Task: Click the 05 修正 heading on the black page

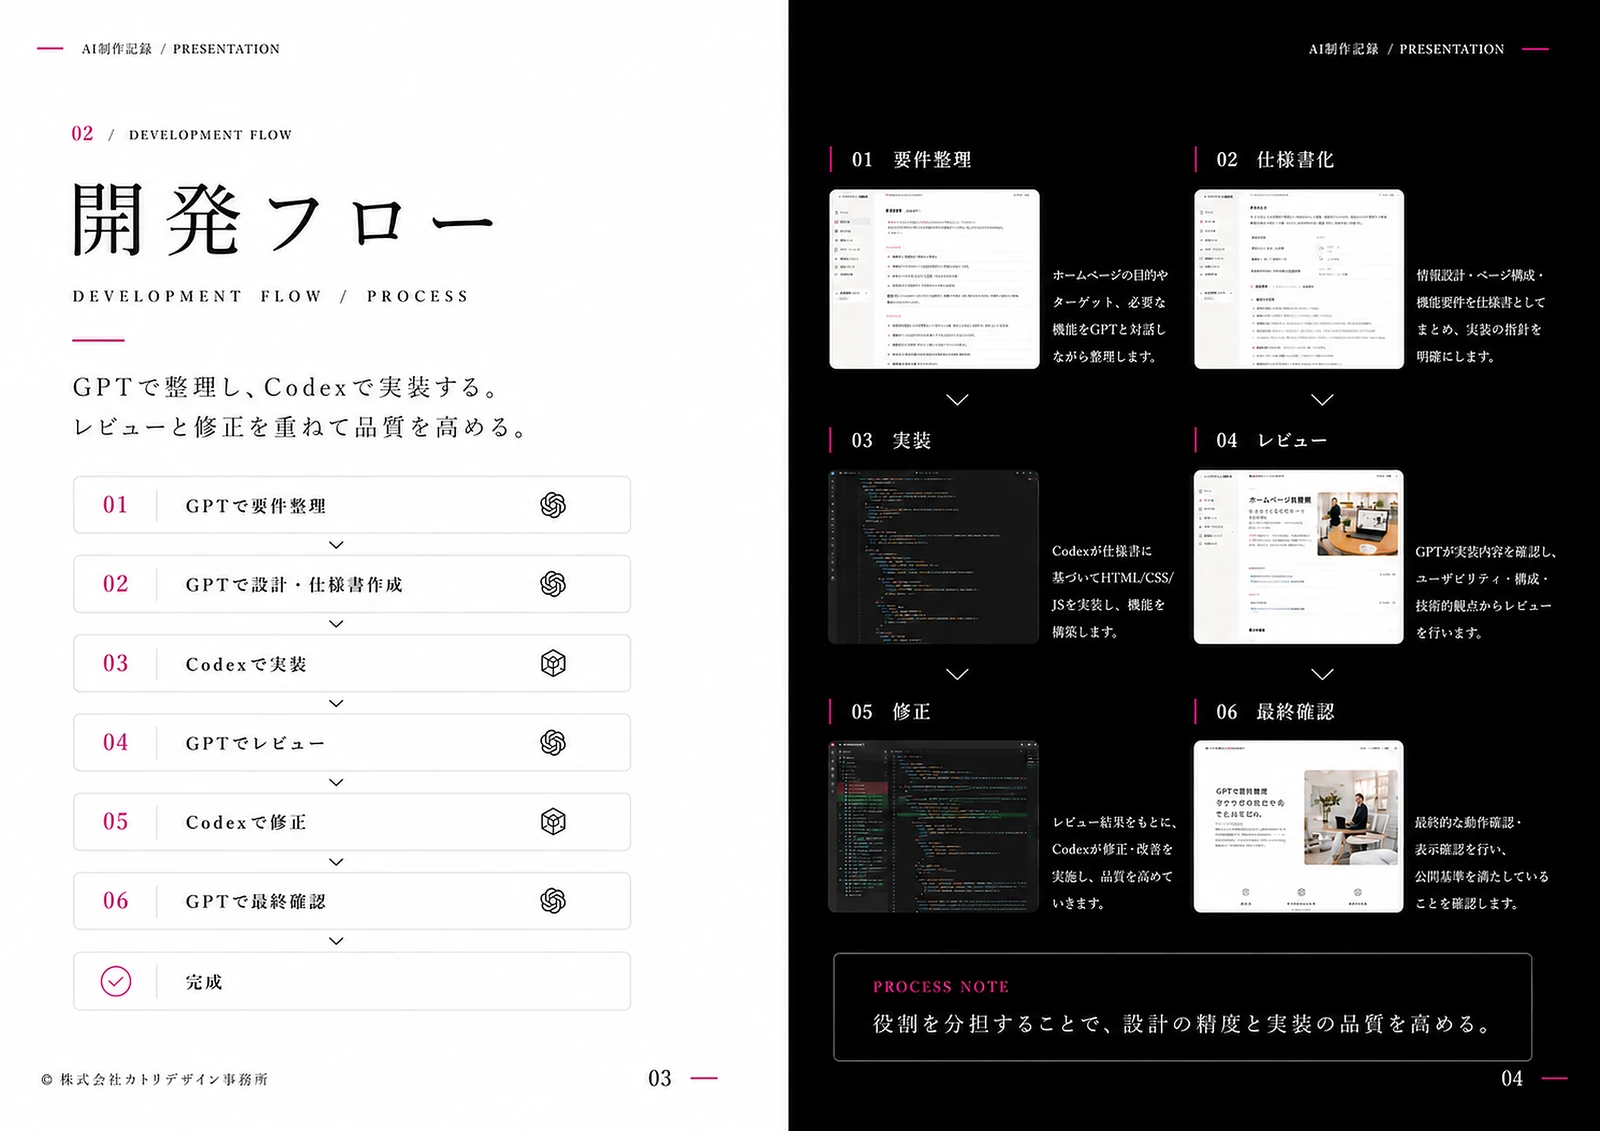Action: coord(891,712)
